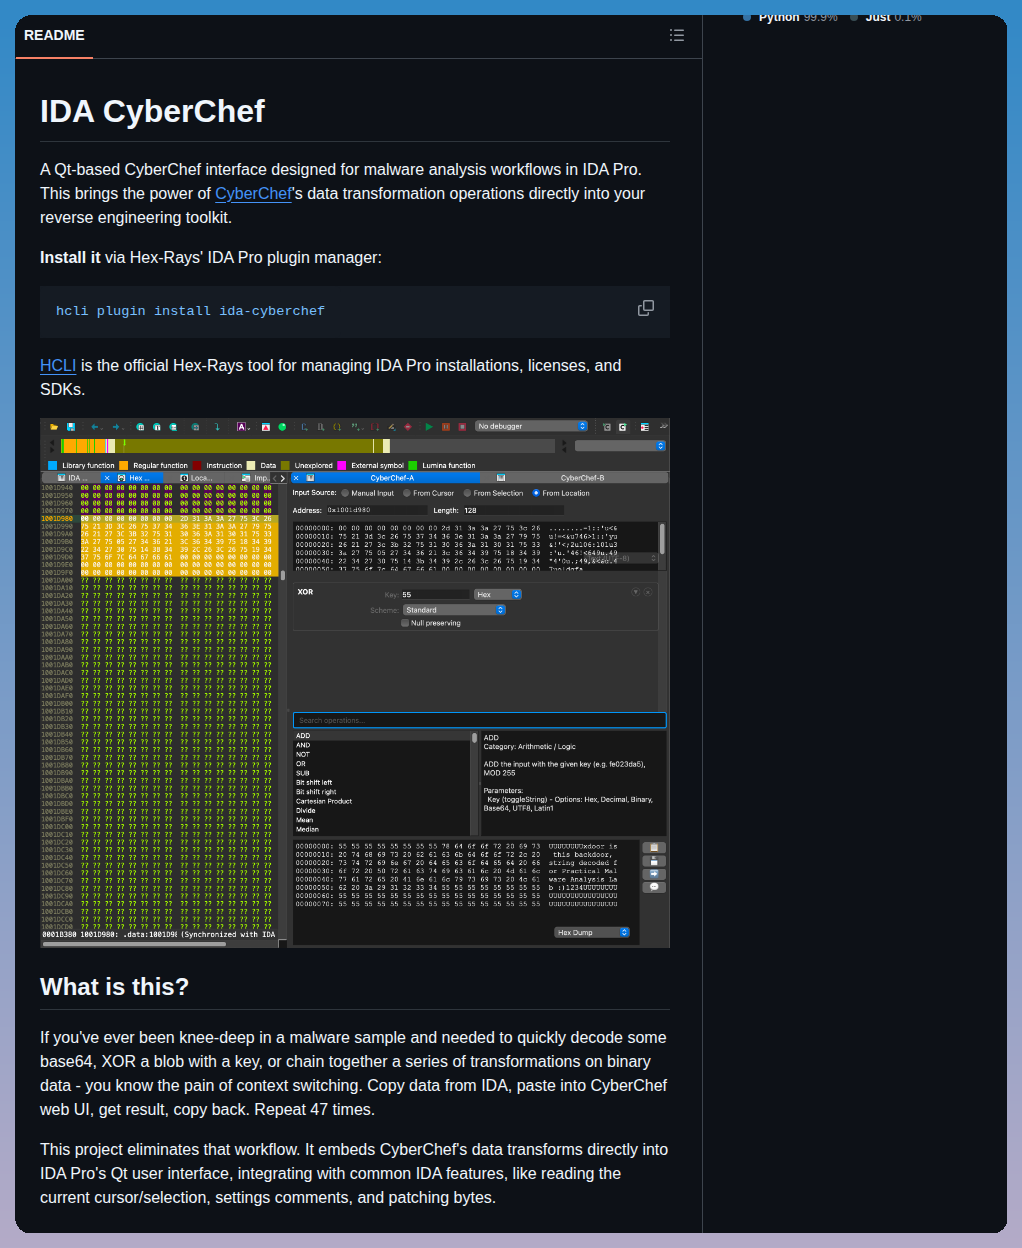Open the CyberChef hyperlink
This screenshot has height=1248, width=1022.
254,193
